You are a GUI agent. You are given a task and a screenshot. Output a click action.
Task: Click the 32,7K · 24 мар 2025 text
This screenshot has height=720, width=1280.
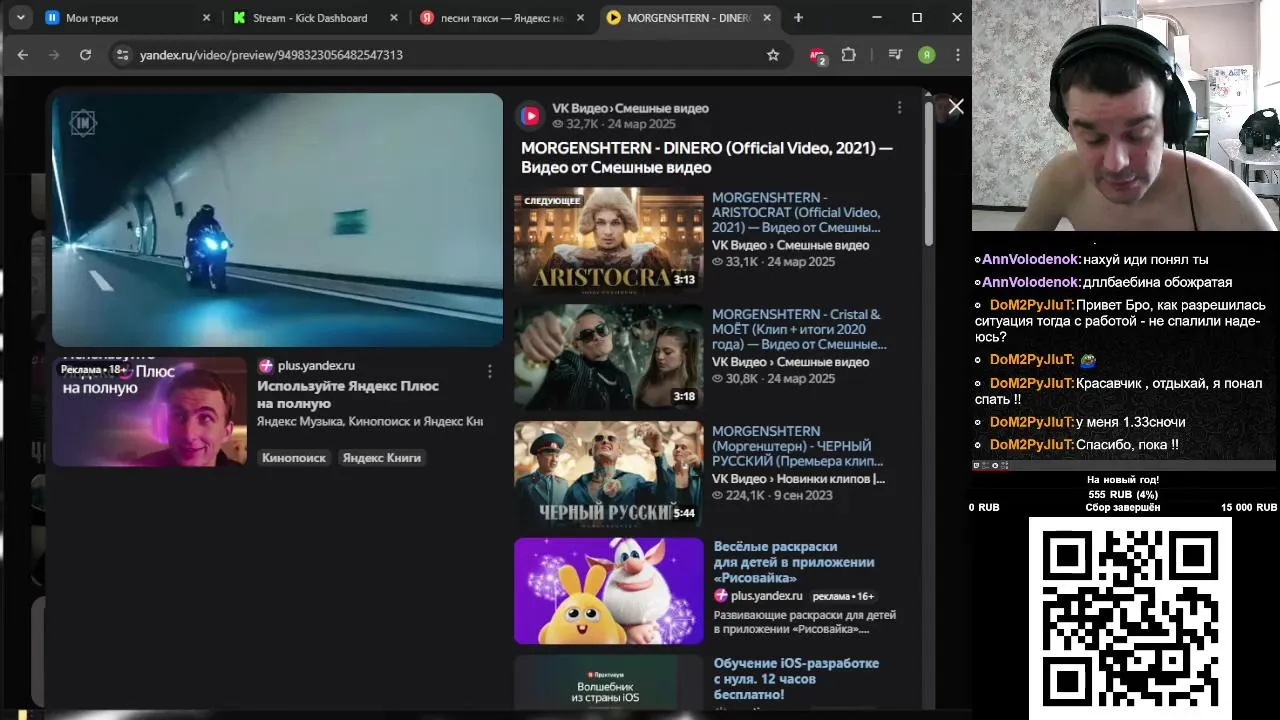[614, 125]
